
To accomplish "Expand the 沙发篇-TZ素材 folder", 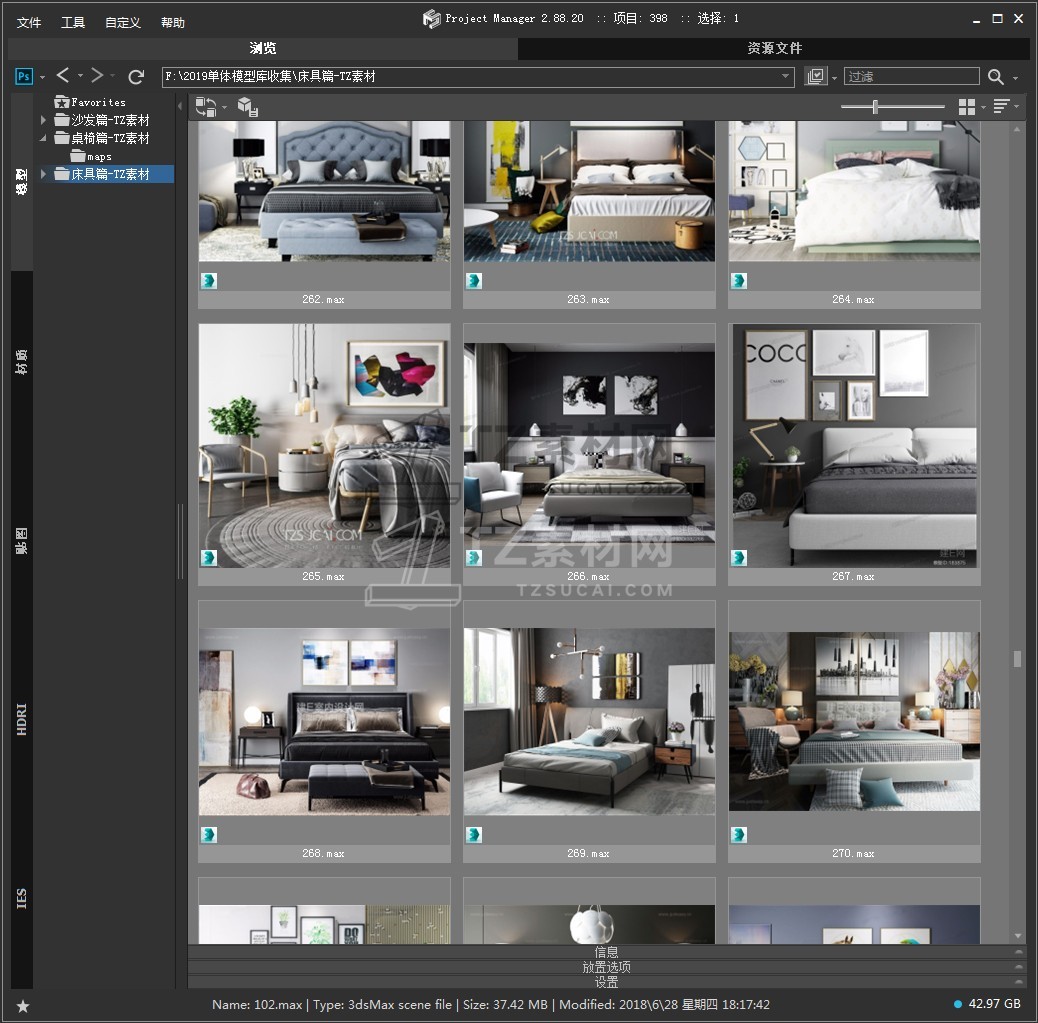I will (x=43, y=120).
